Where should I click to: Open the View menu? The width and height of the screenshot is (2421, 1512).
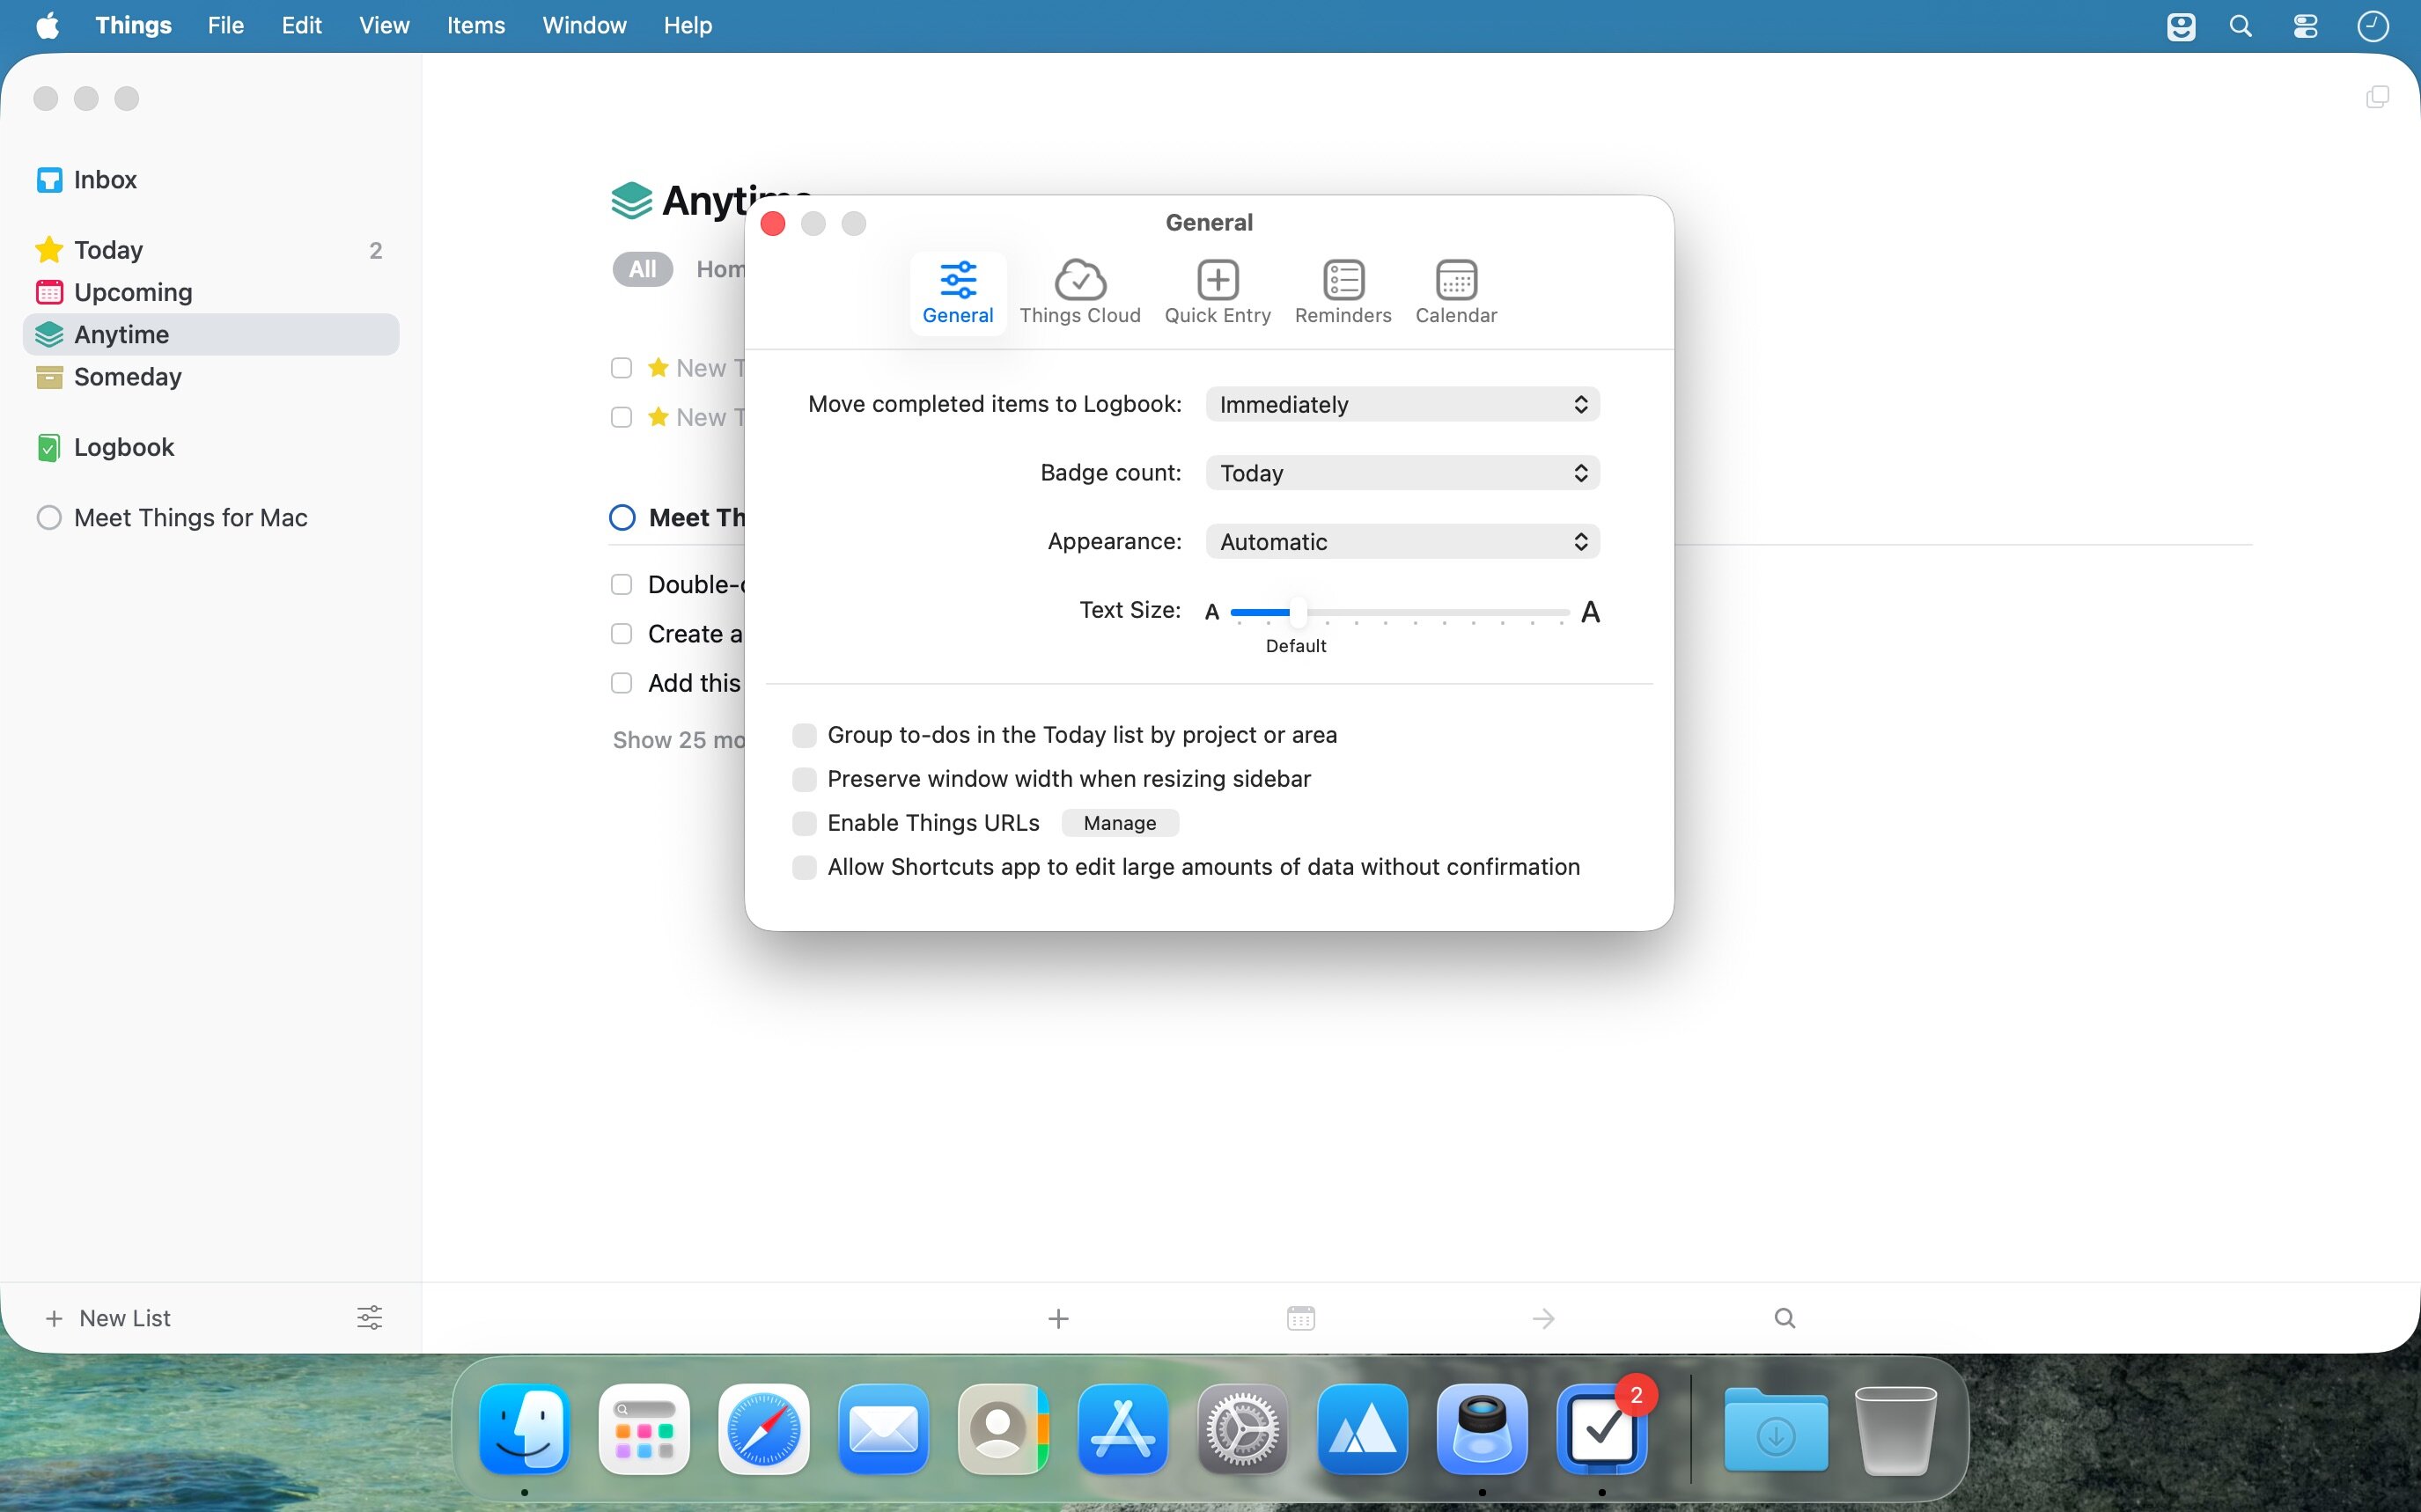384,25
